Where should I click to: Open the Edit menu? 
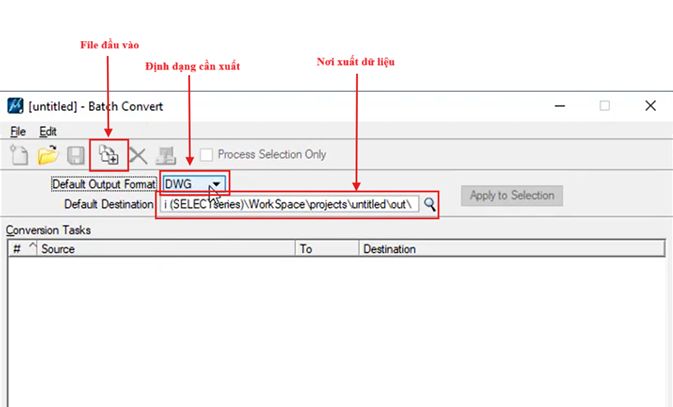coord(48,131)
